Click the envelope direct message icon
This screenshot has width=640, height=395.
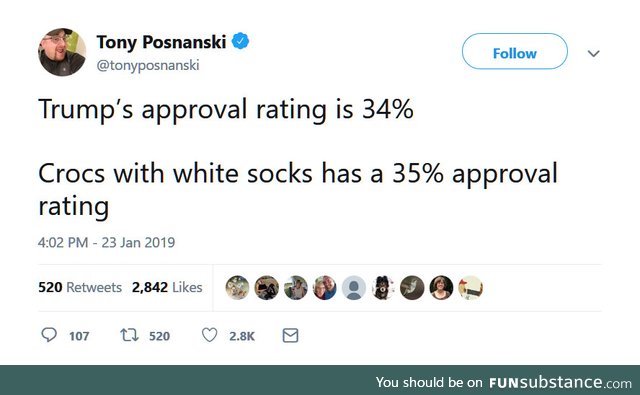(x=290, y=335)
